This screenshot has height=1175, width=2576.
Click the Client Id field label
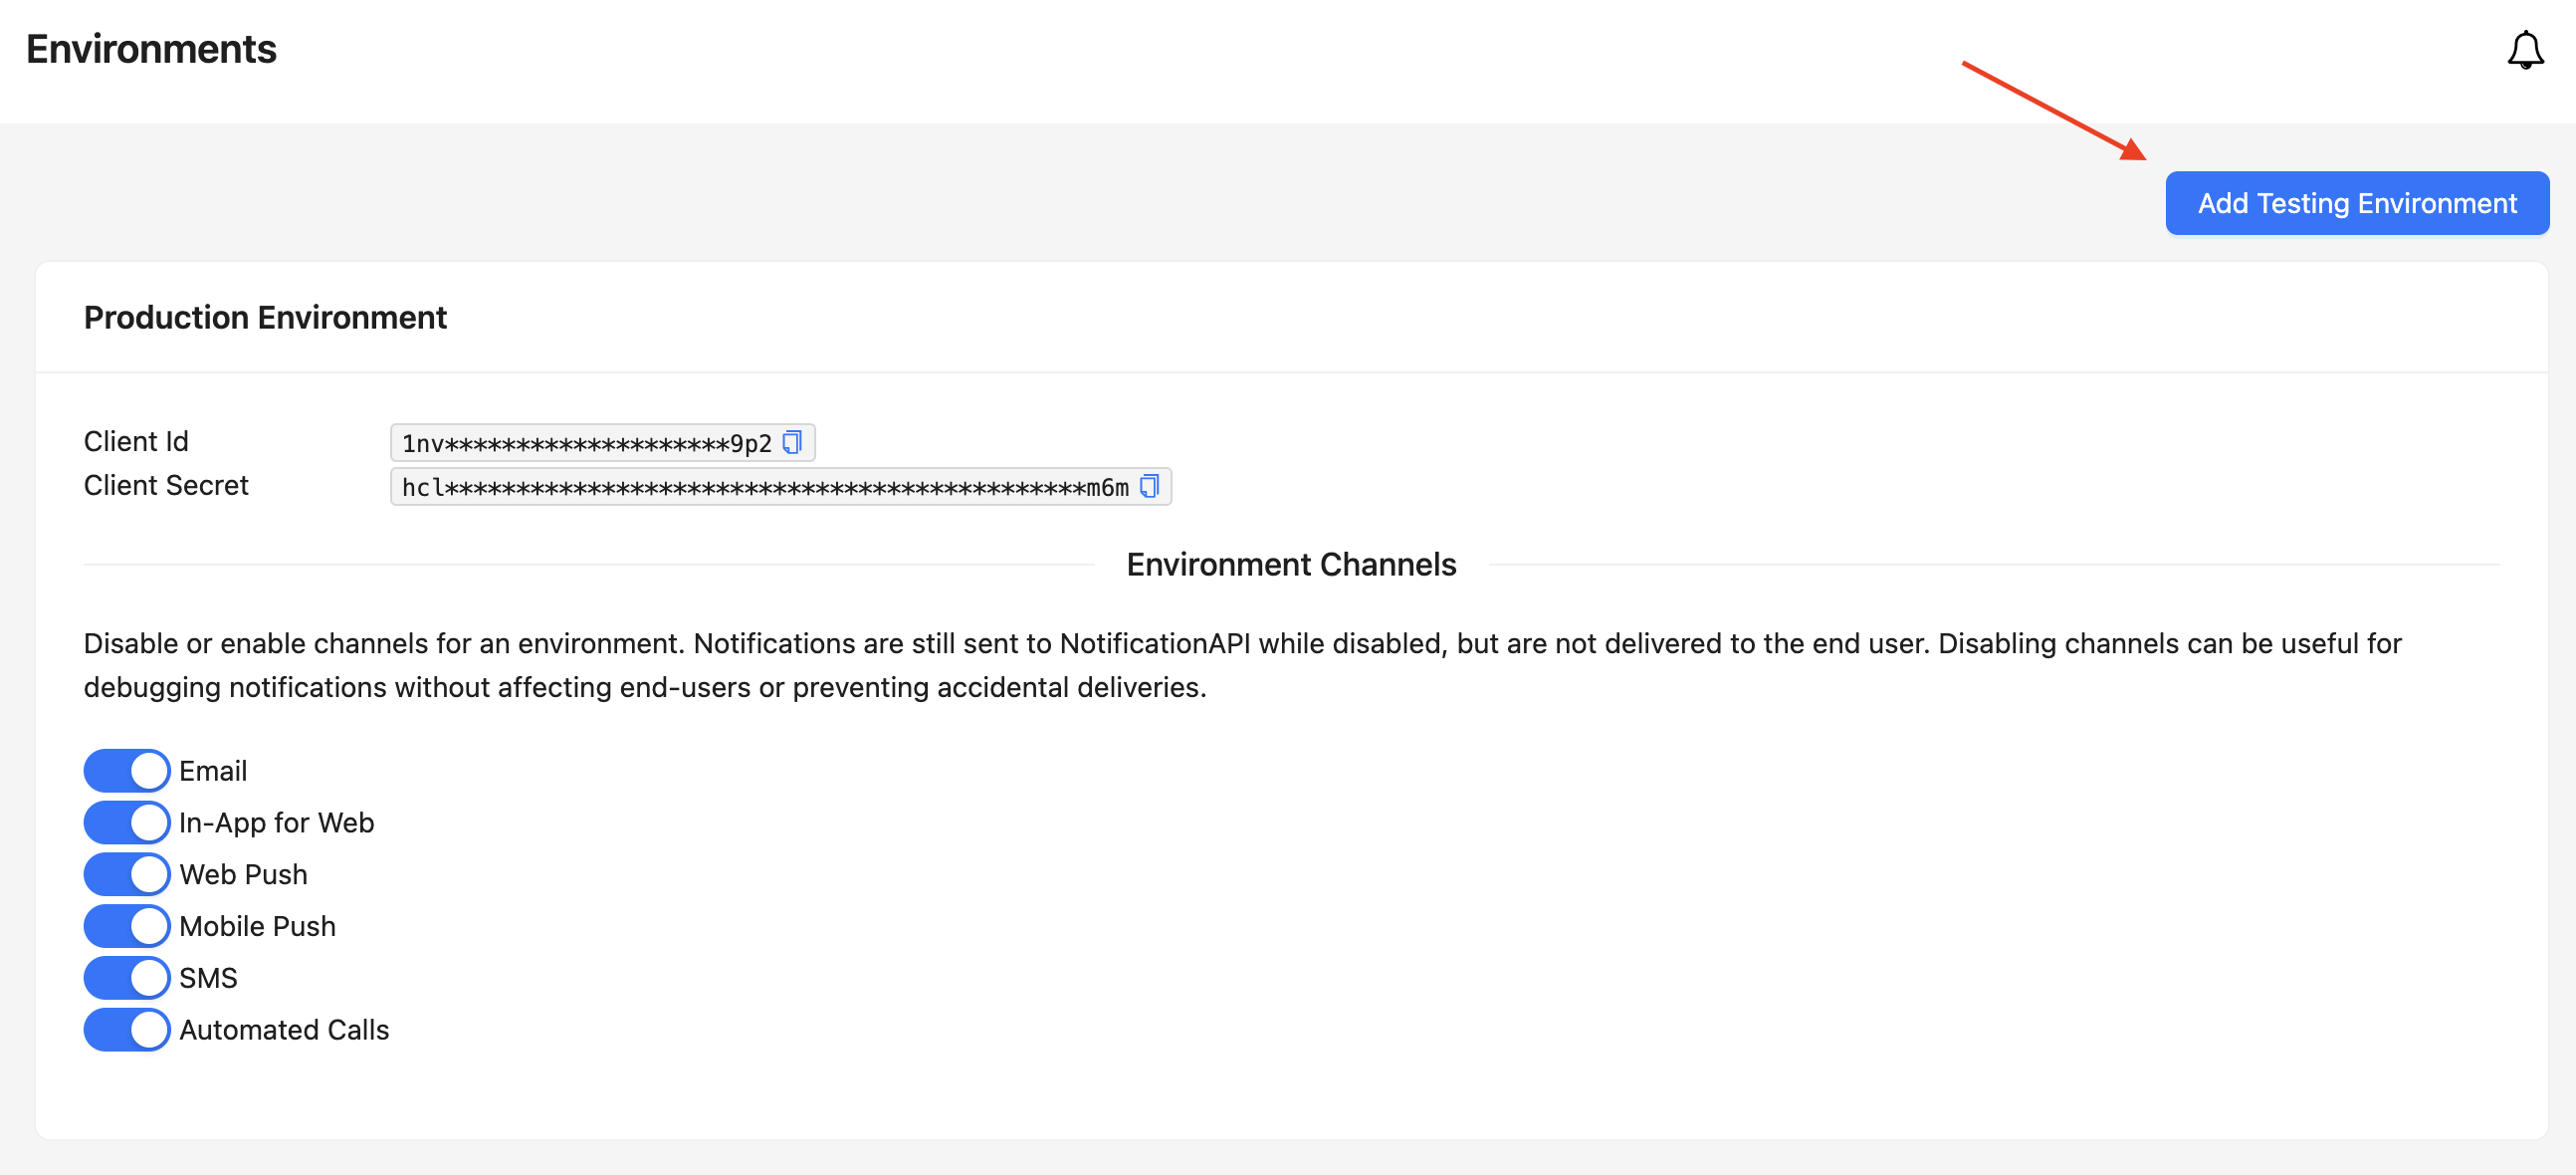(x=135, y=440)
